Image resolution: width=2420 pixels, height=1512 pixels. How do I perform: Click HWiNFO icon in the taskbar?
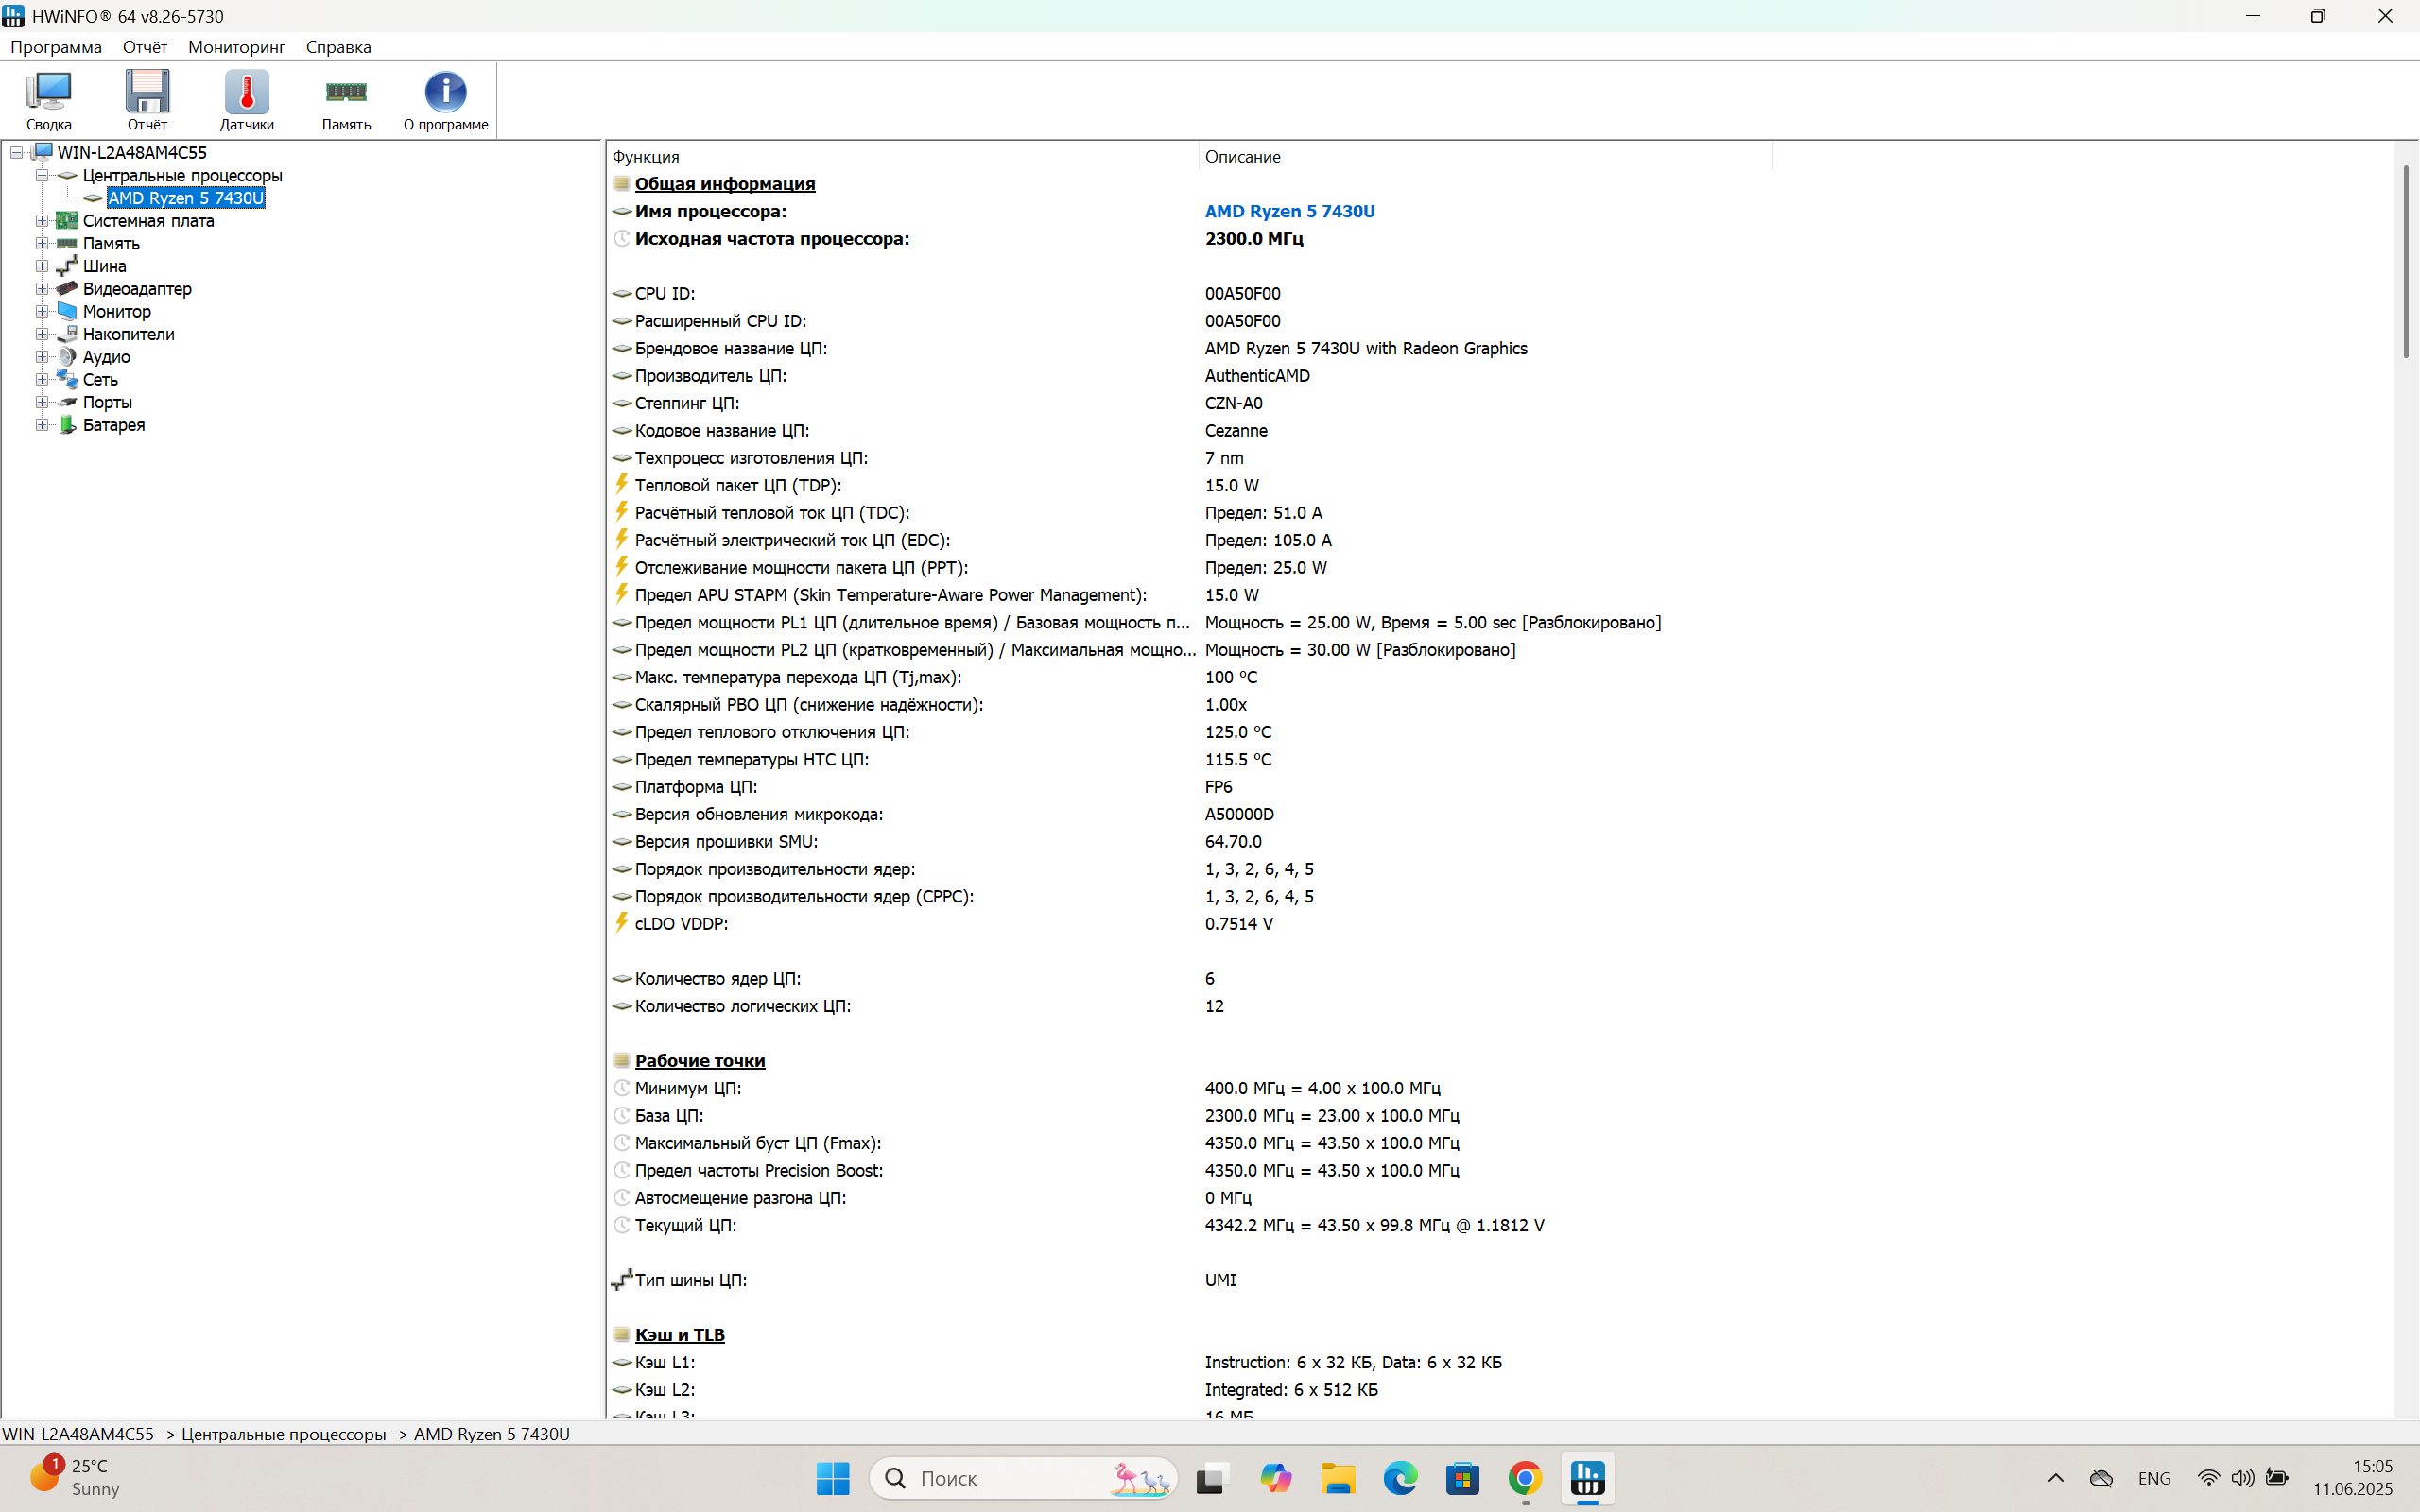(x=1587, y=1477)
